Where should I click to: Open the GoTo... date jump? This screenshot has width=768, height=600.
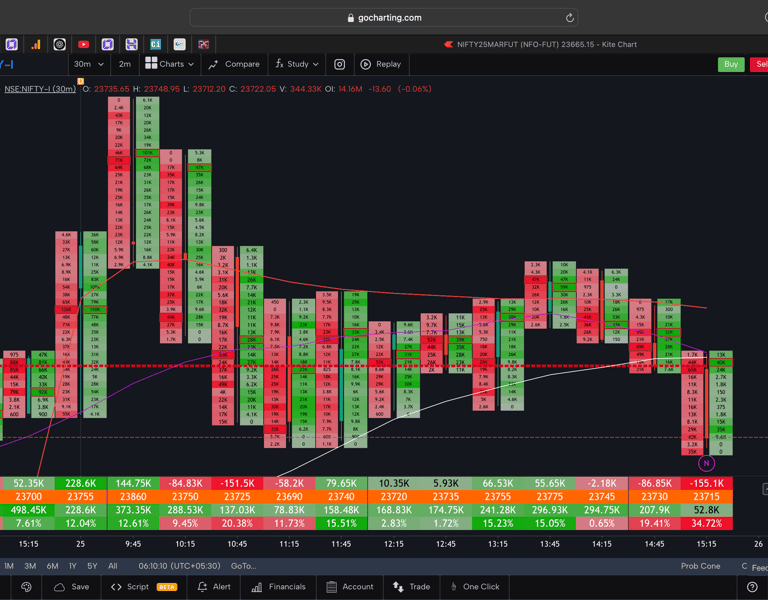pos(243,566)
